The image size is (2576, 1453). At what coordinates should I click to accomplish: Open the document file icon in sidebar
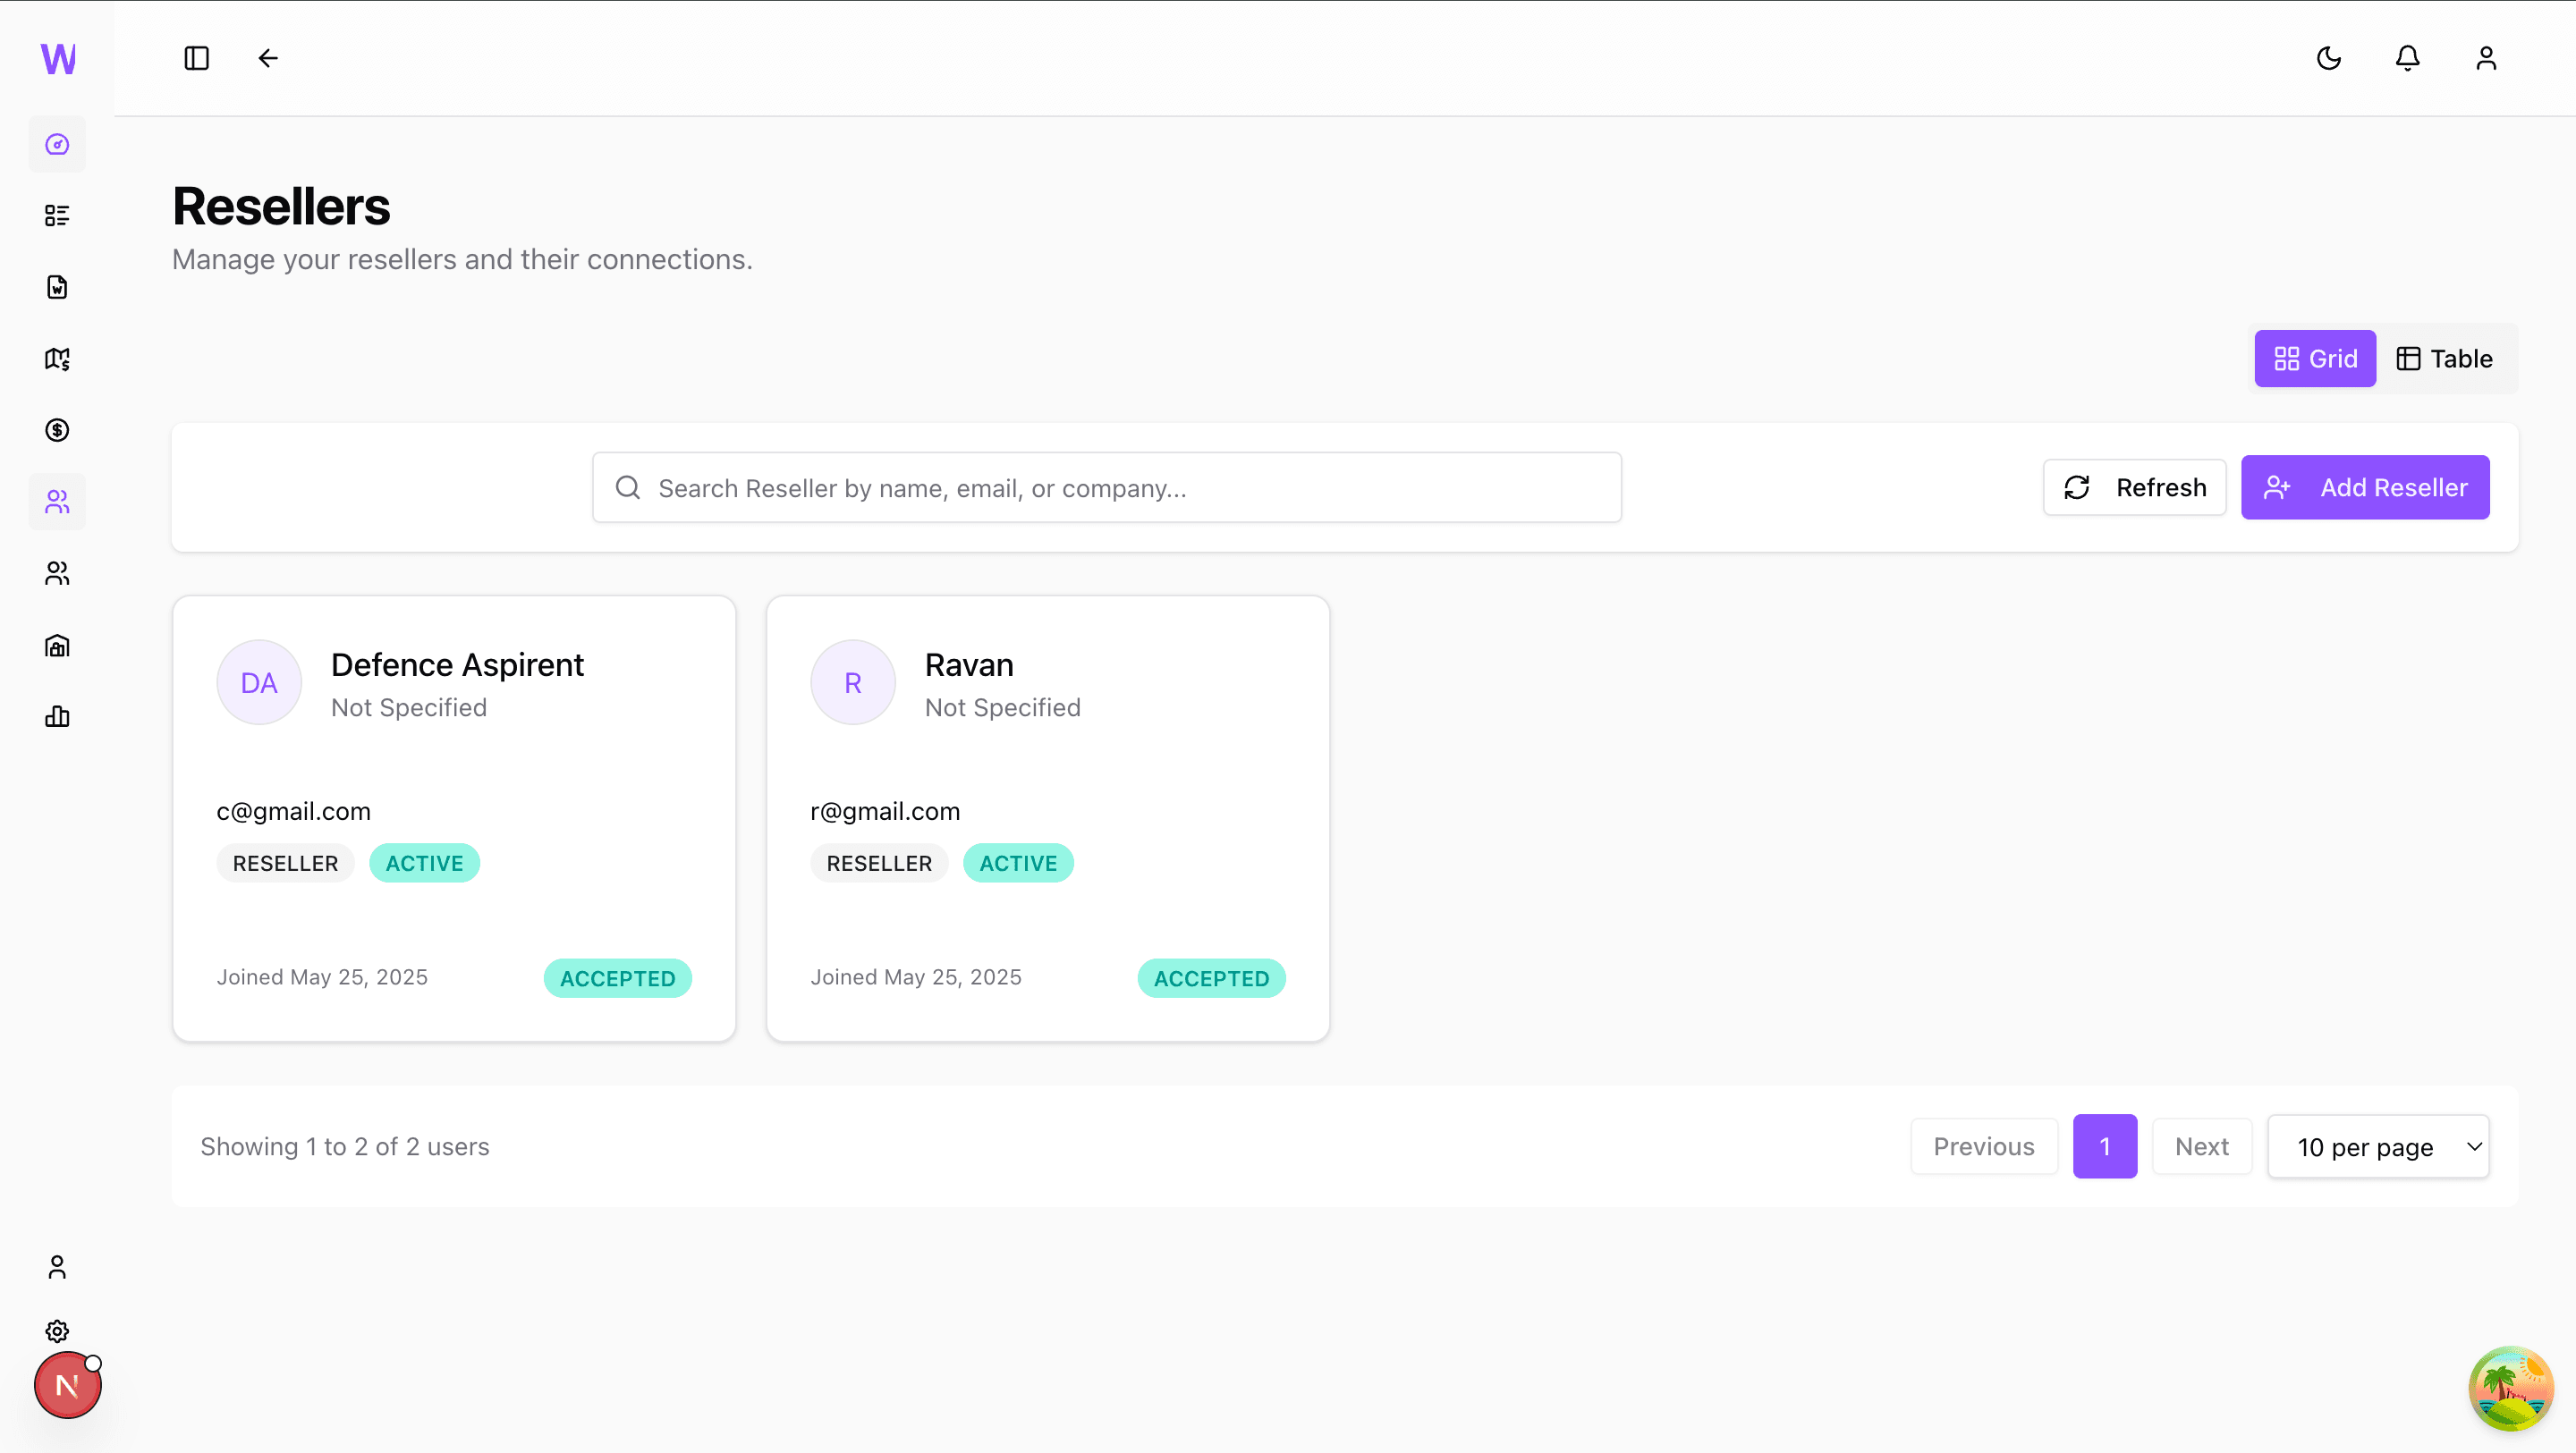click(57, 287)
